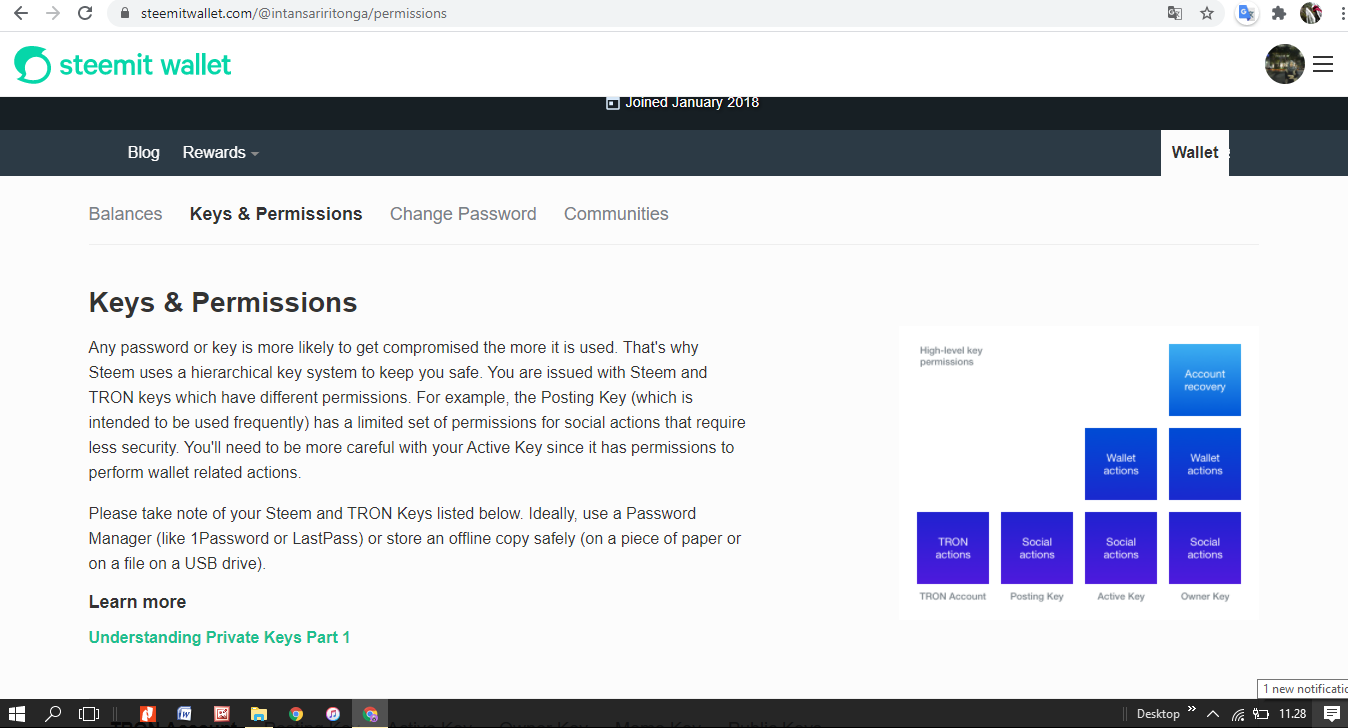Click the TRON Account label under diagram

click(953, 597)
